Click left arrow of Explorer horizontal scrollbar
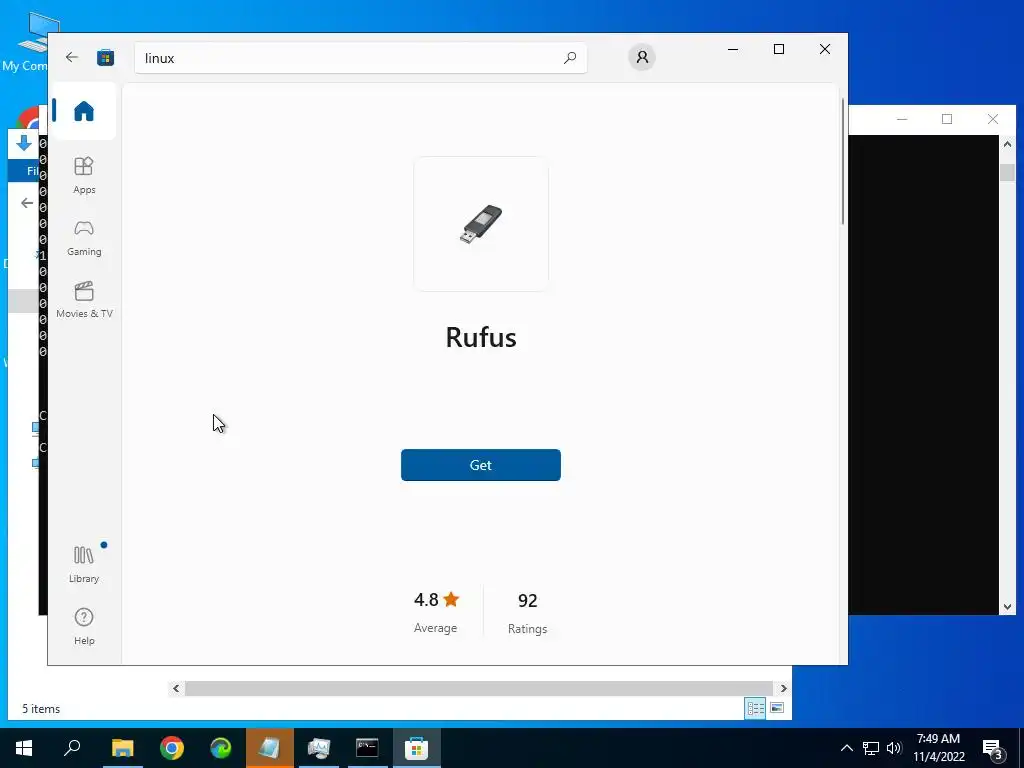This screenshot has height=768, width=1024. point(176,688)
